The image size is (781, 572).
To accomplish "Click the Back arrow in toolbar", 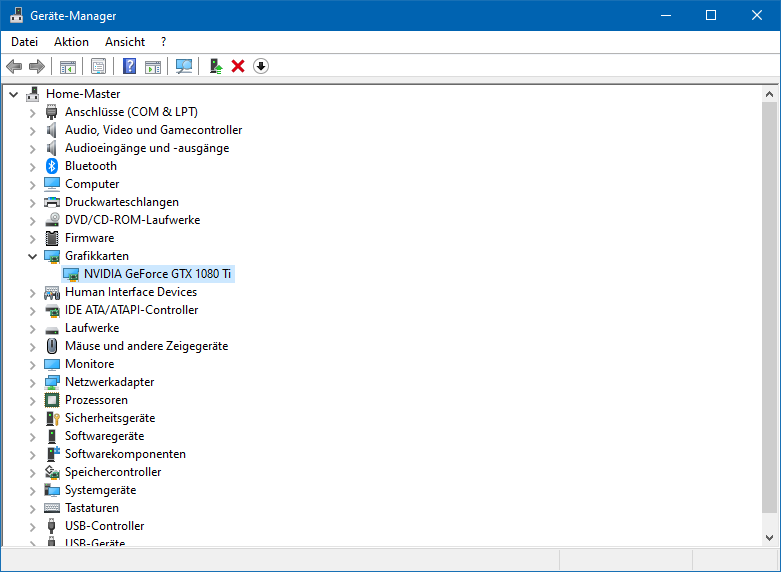I will (14, 66).
